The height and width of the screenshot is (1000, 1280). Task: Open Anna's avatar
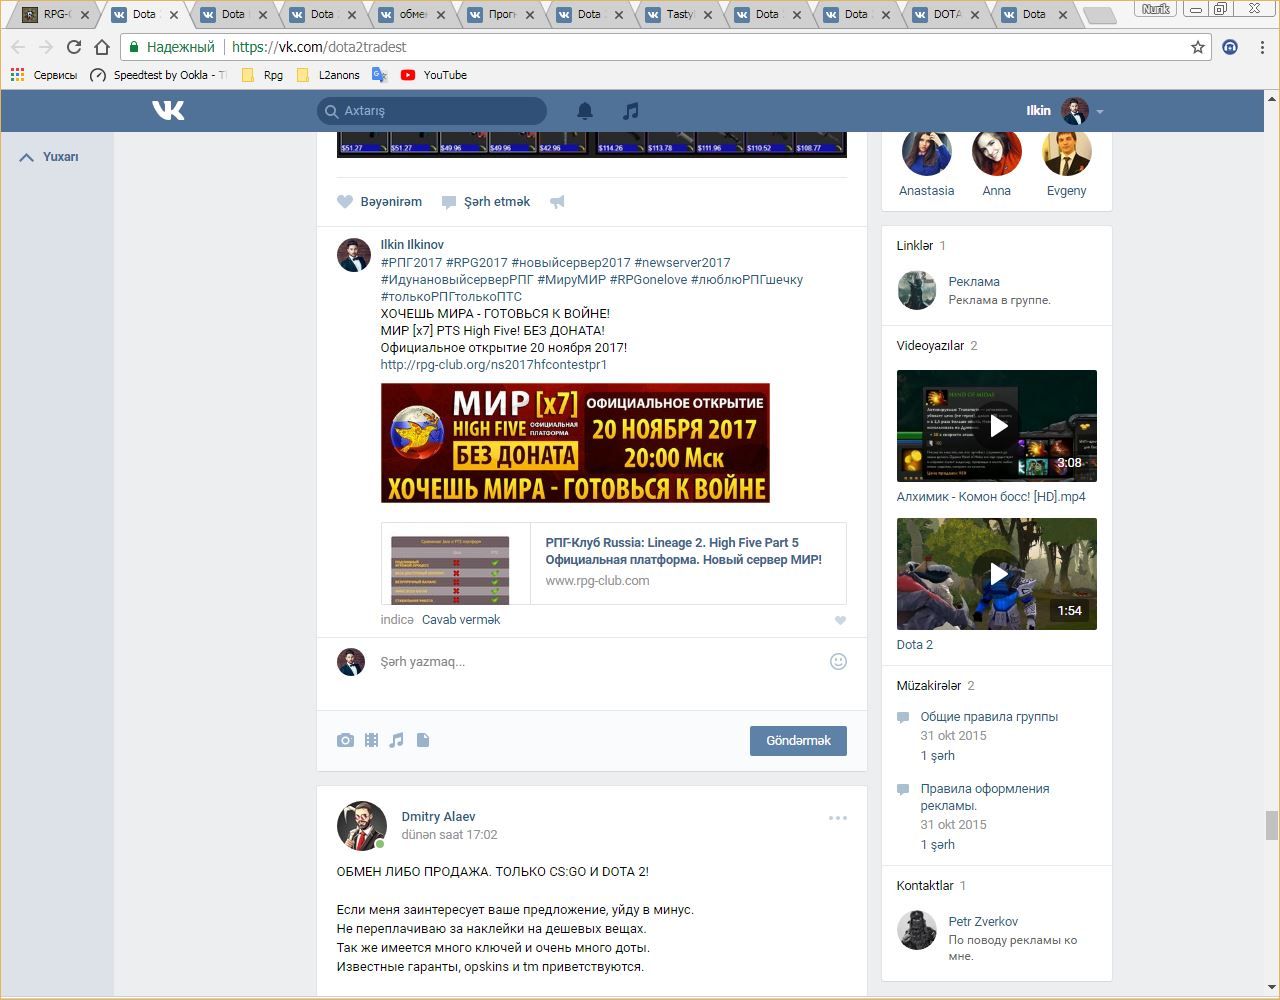pyautogui.click(x=996, y=151)
